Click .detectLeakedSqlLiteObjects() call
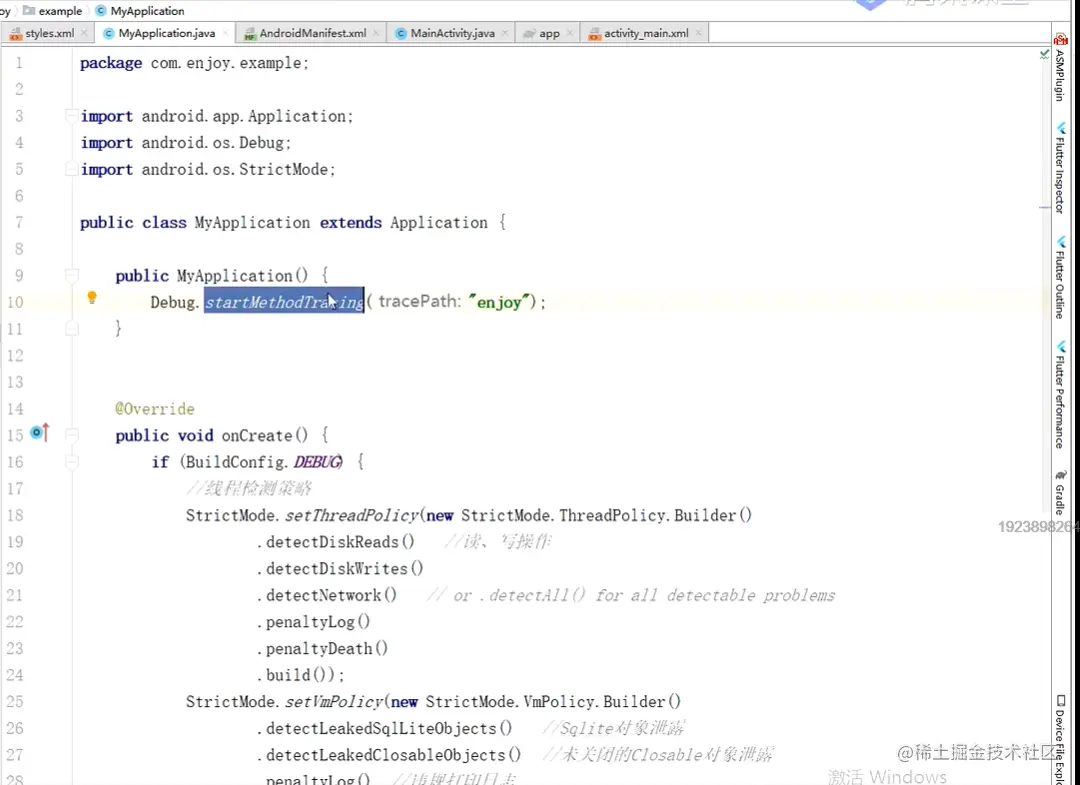This screenshot has height=785, width=1080. tap(385, 729)
